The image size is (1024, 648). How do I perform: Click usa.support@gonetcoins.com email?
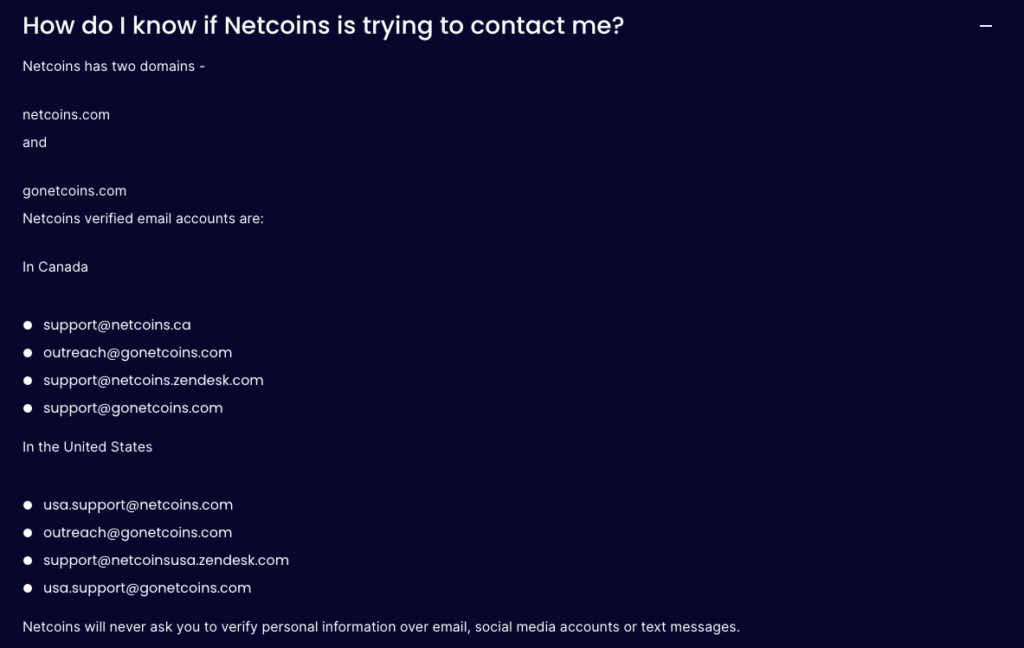pos(147,588)
